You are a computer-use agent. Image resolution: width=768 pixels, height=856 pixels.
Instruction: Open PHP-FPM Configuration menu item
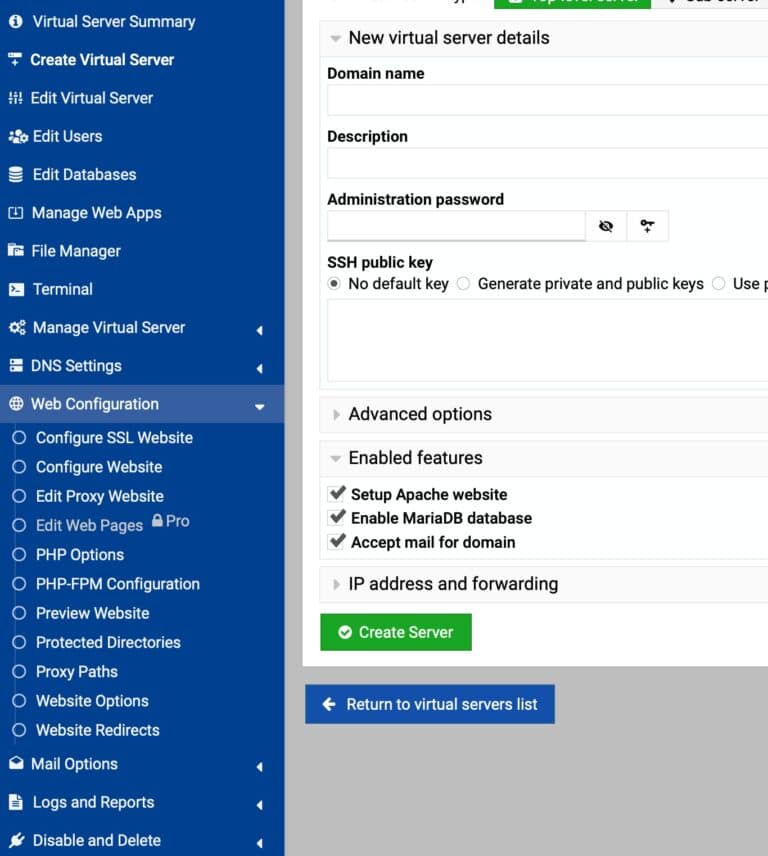(117, 584)
